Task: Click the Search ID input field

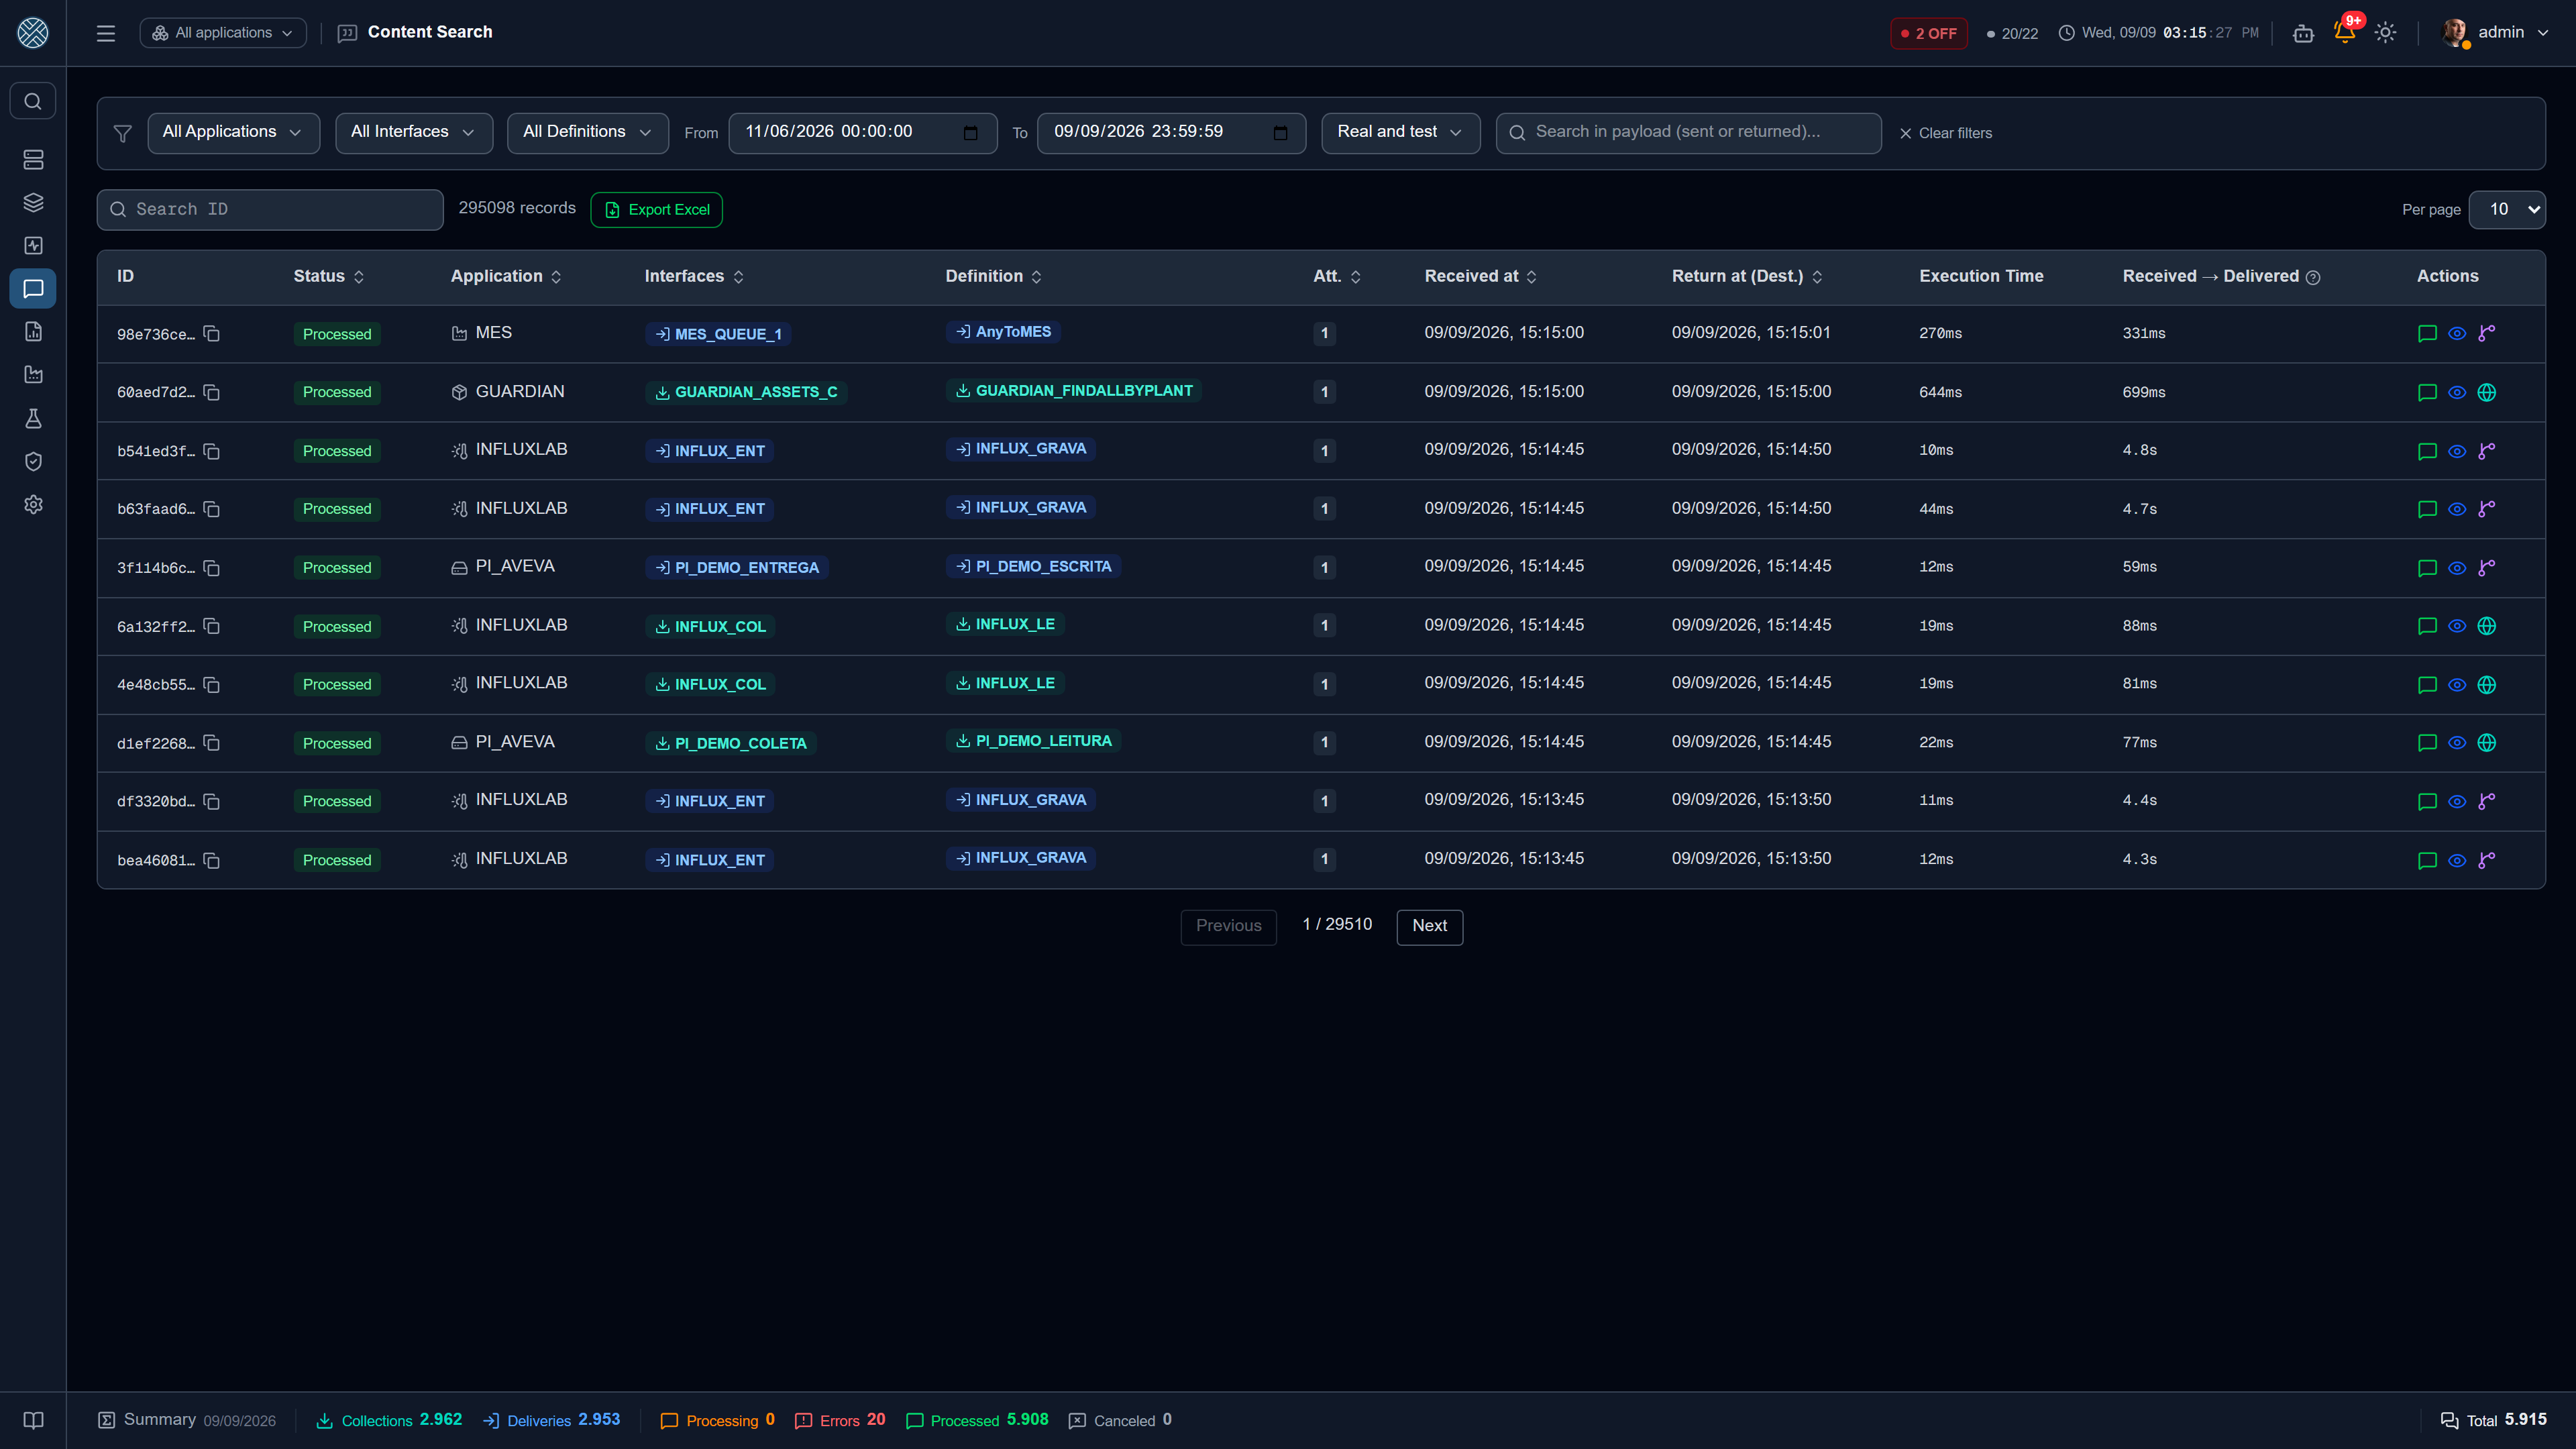Action: [x=270, y=210]
